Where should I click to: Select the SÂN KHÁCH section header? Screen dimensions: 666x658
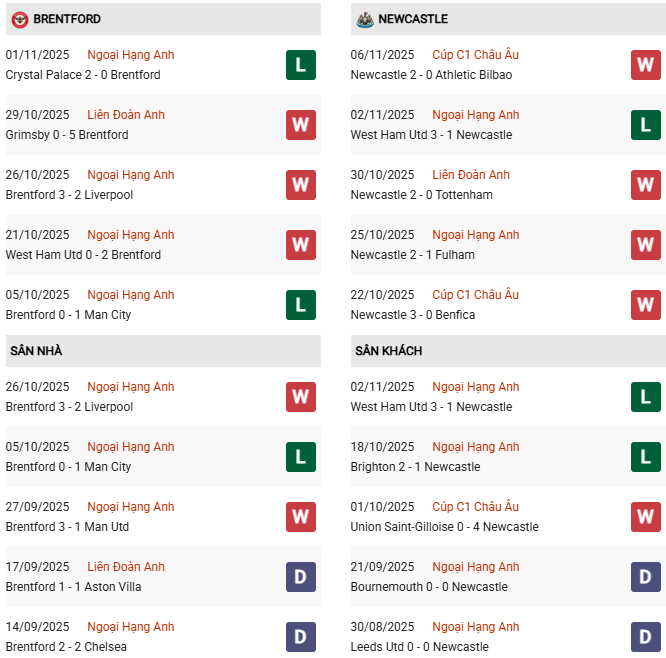point(388,351)
